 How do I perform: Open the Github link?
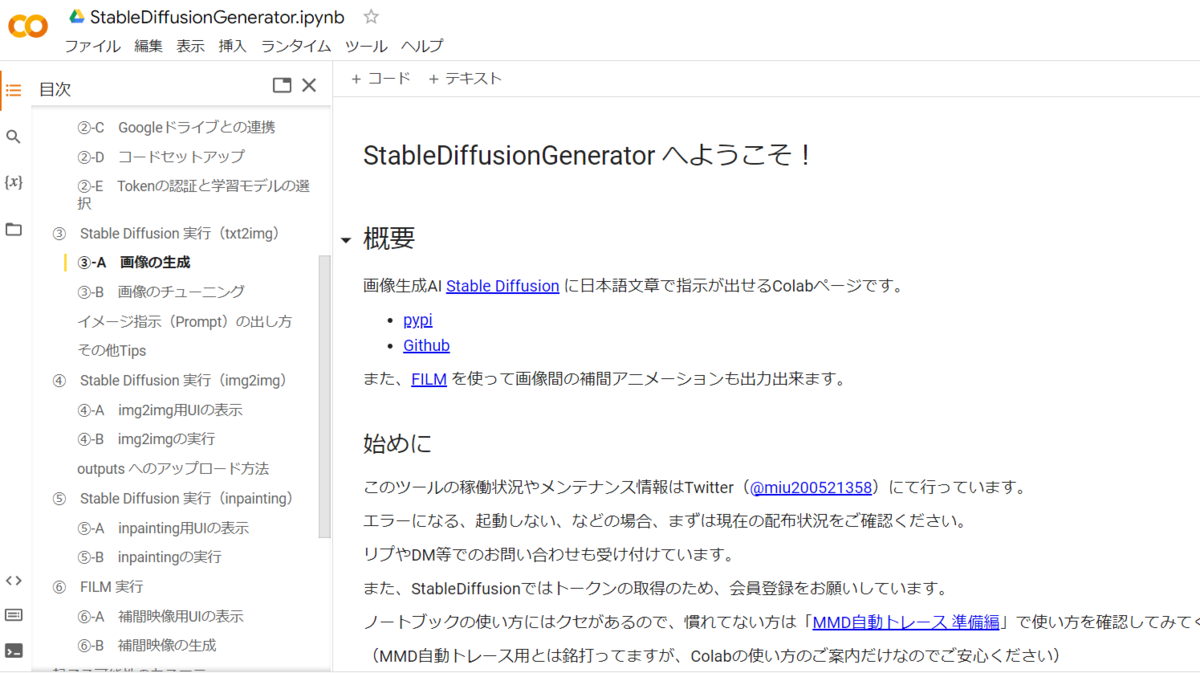pyautogui.click(x=426, y=346)
